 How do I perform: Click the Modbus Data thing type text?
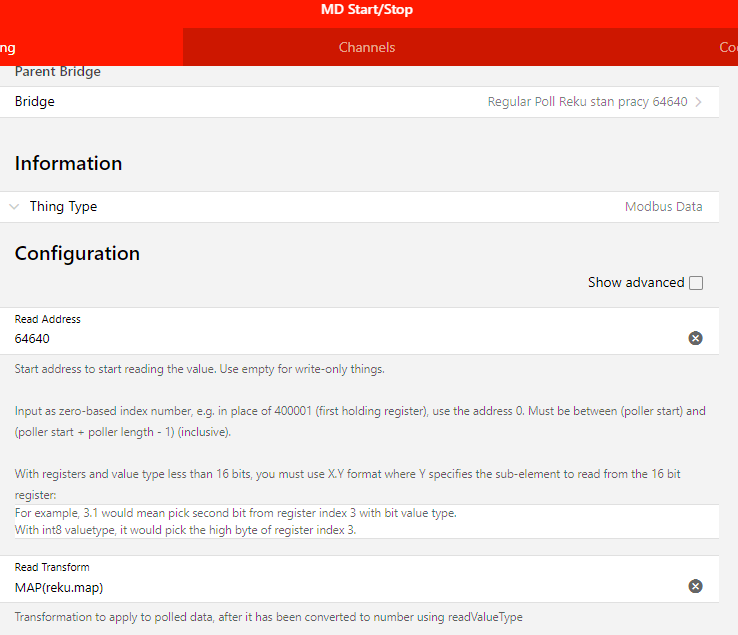pyautogui.click(x=663, y=207)
